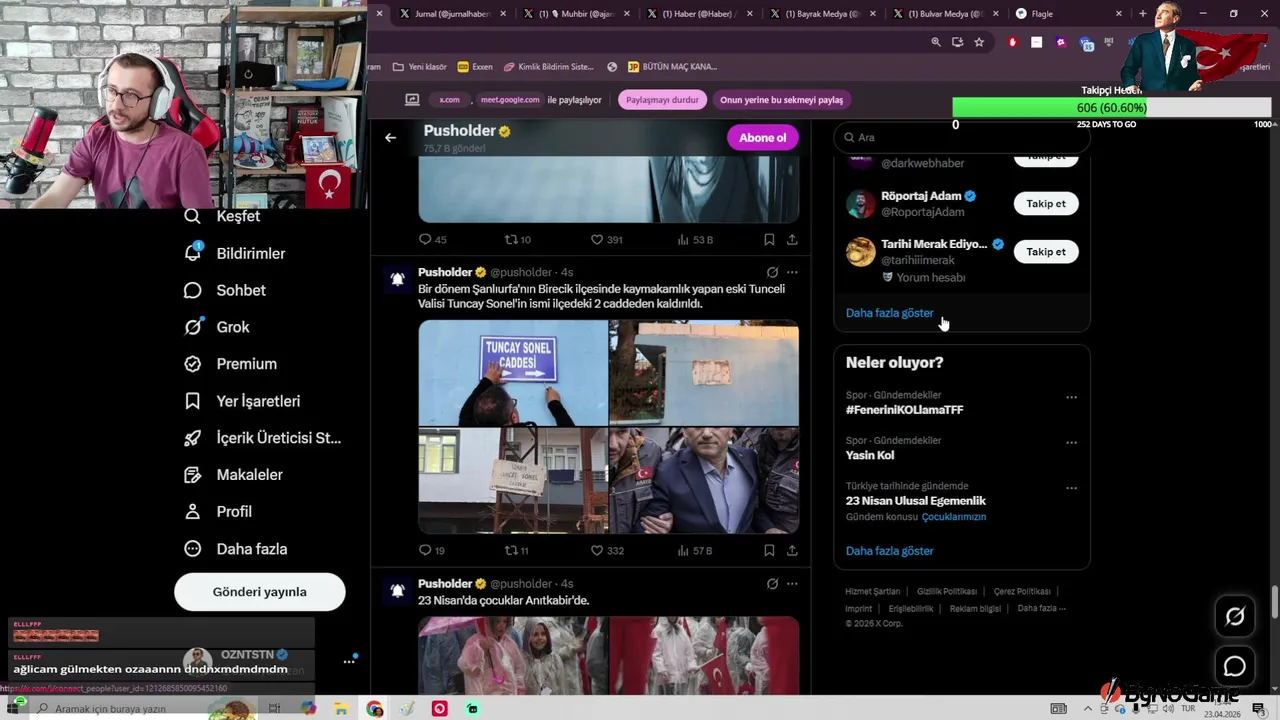This screenshot has width=1280, height=720.
Task: Open the three-dot menu on the 23 Nisan post
Action: [x=792, y=584]
